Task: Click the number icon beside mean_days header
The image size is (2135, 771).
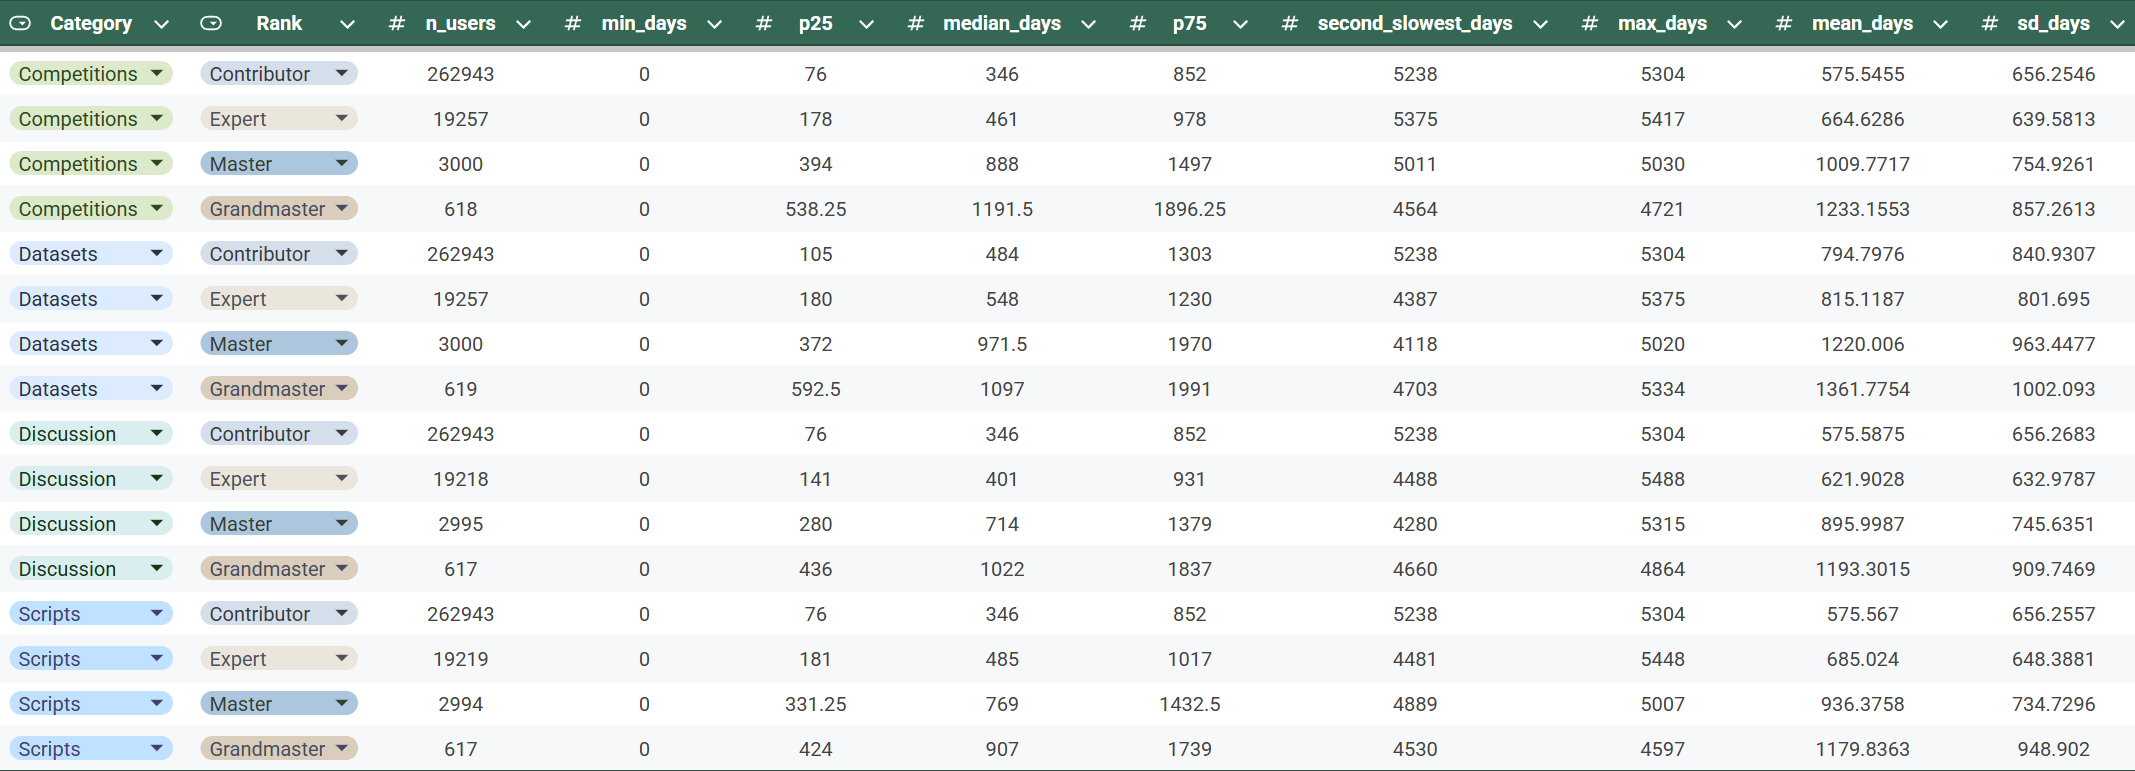Action: [1784, 23]
